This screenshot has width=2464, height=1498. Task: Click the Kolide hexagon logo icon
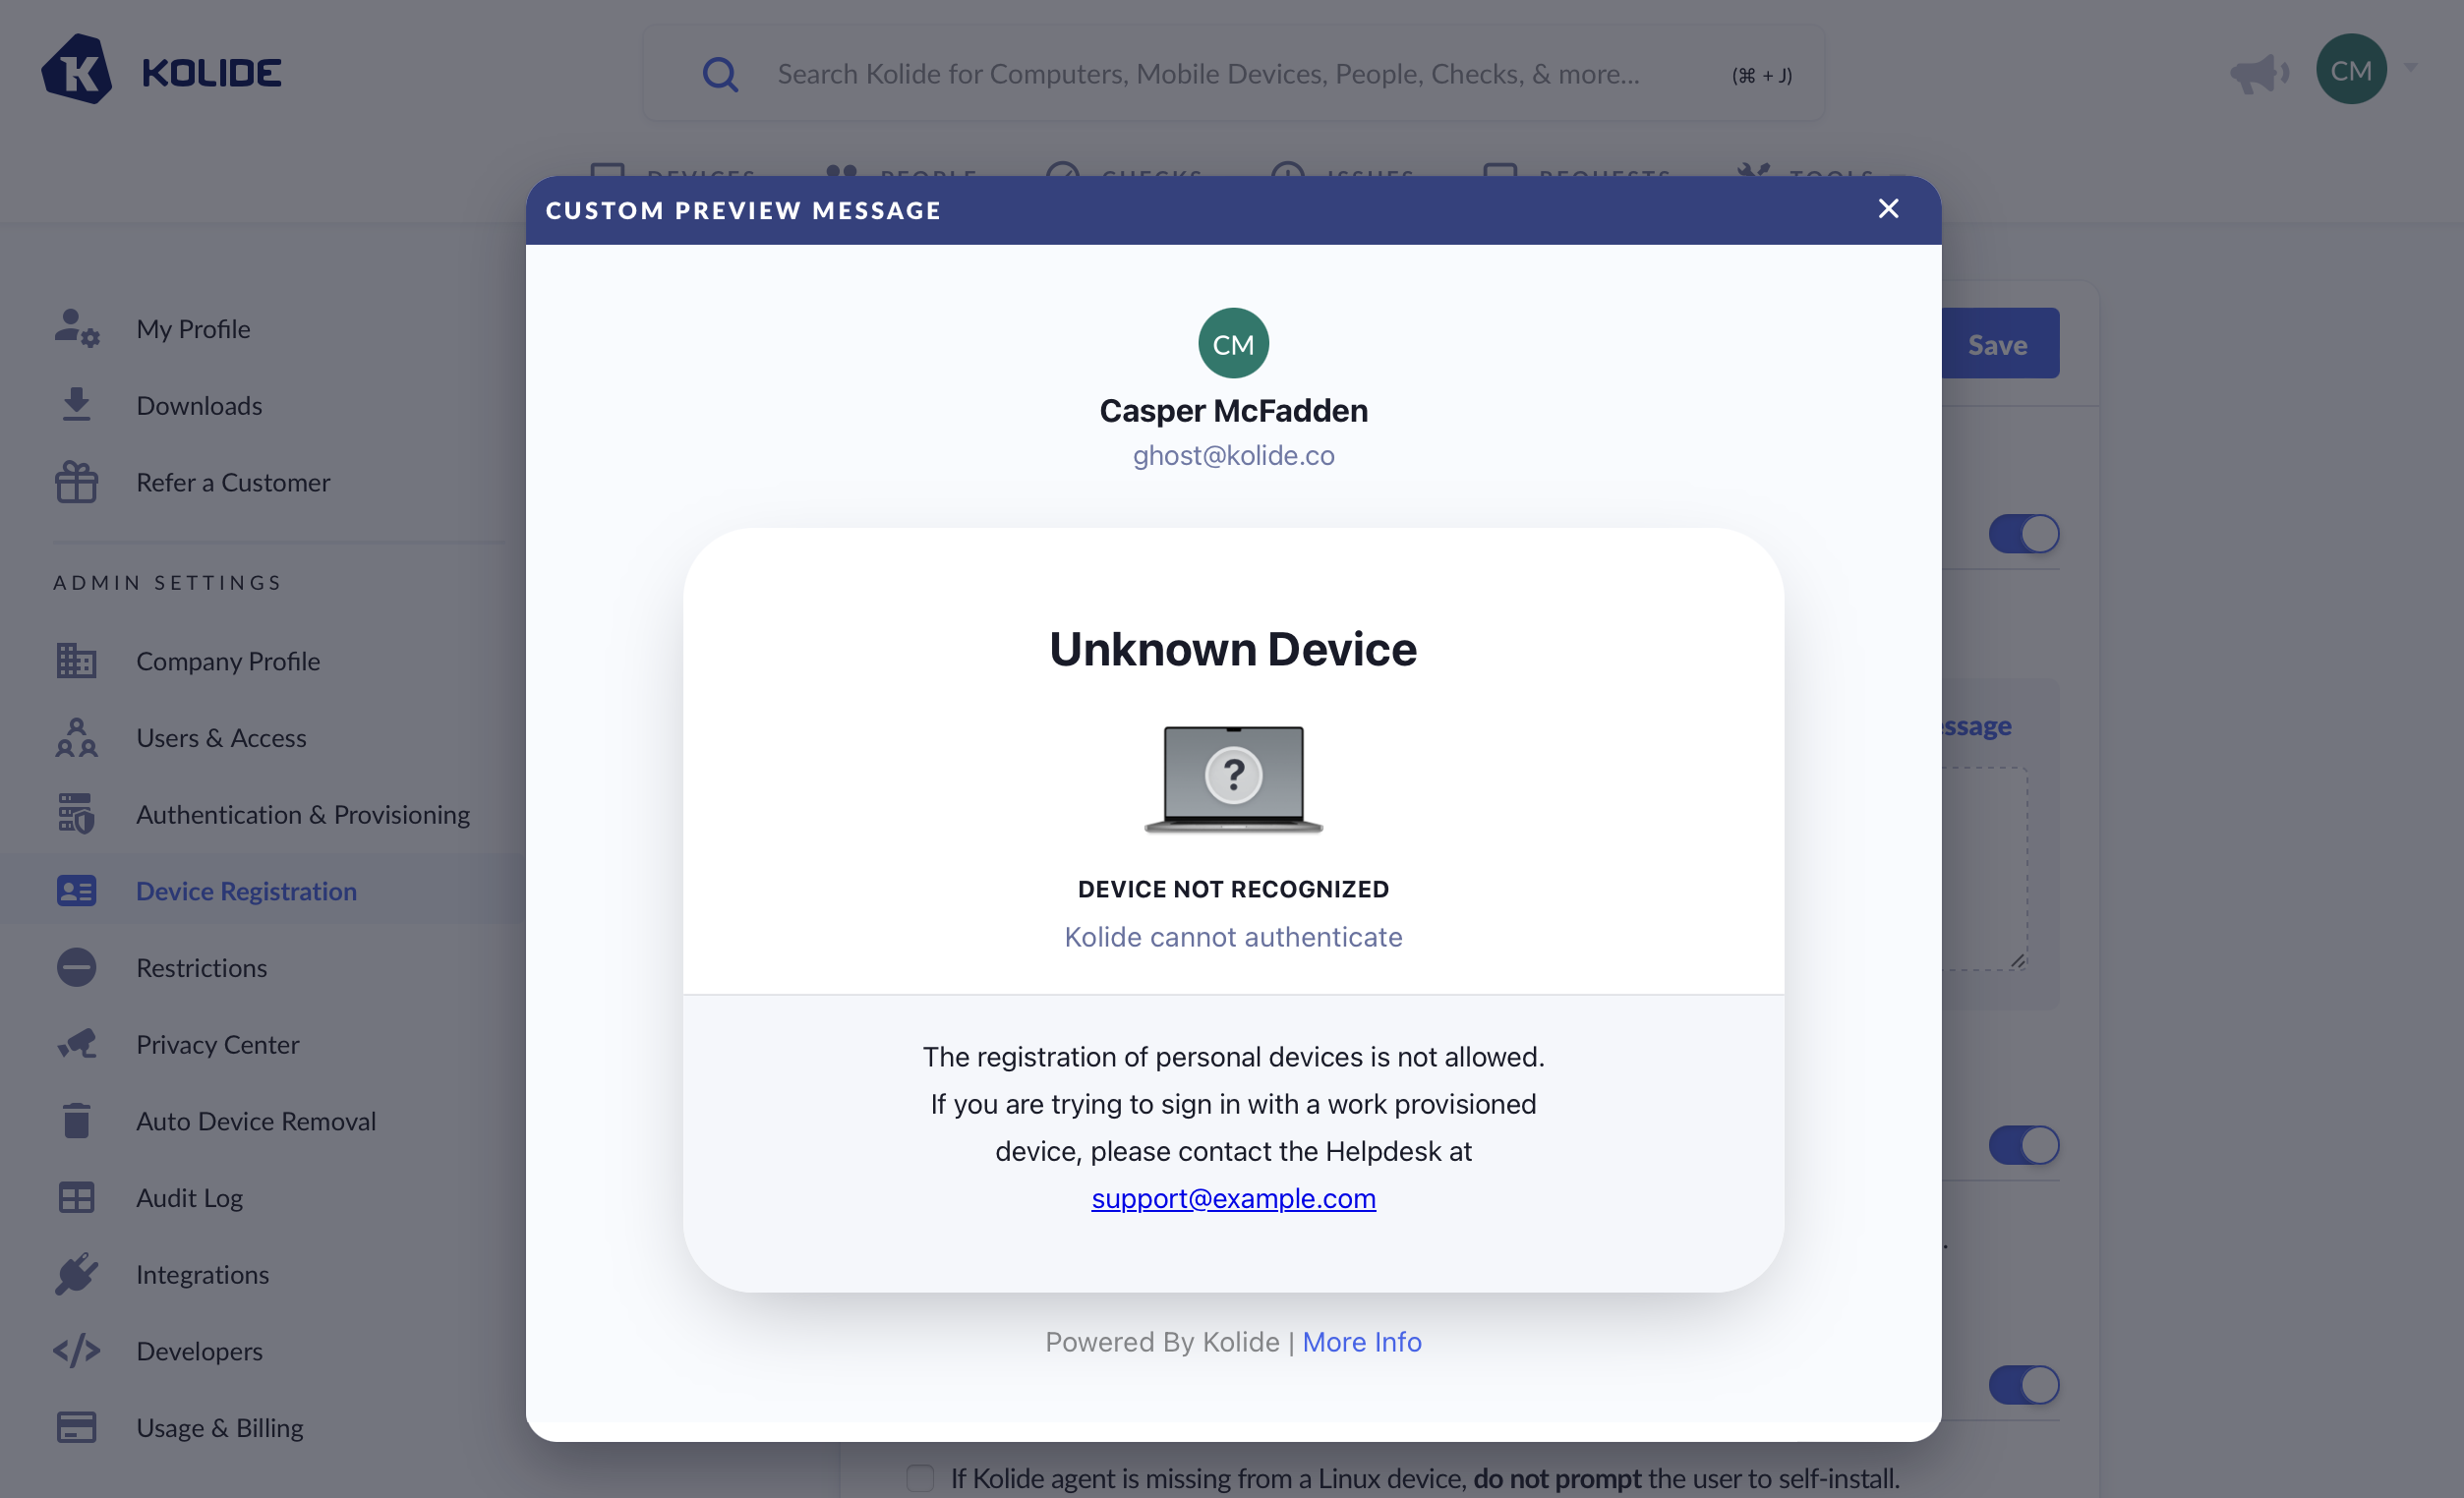coord(76,70)
